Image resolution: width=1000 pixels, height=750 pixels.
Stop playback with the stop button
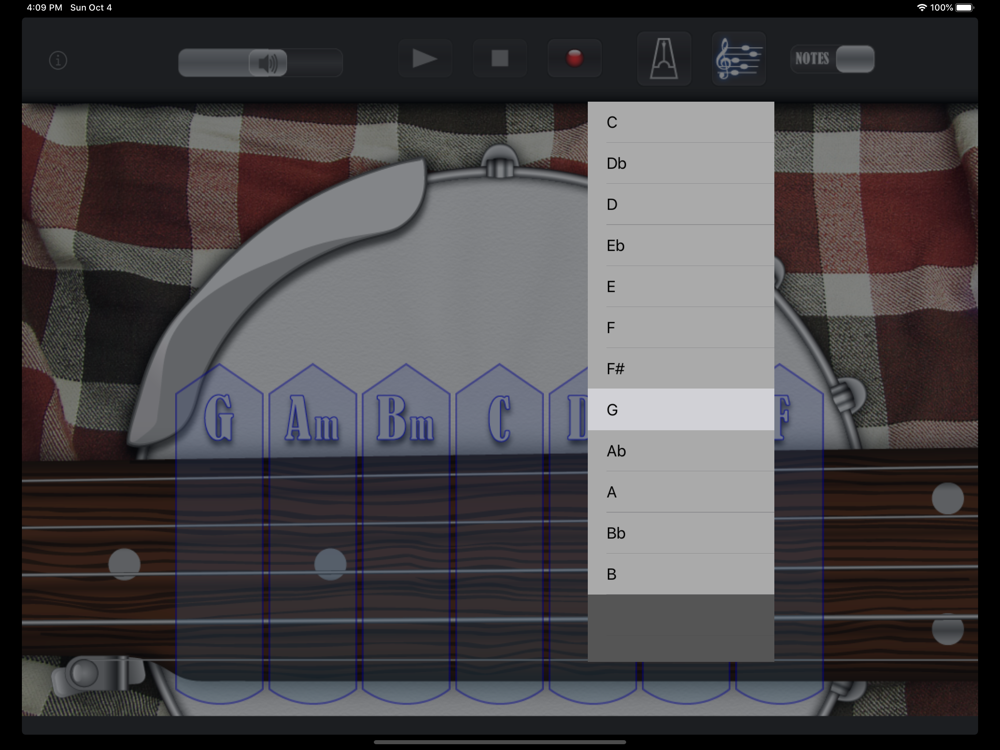pos(500,59)
